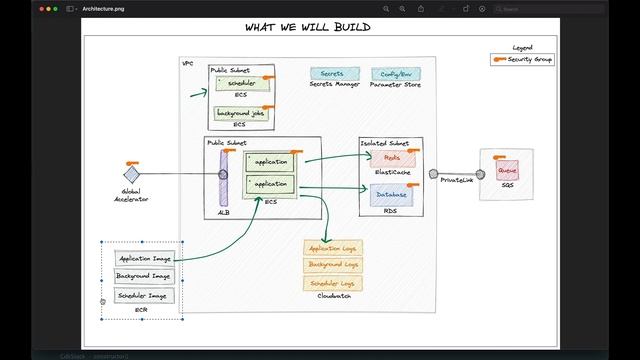640x360 pixels.
Task: Click the zoom in magnifier icon
Action: [402, 9]
